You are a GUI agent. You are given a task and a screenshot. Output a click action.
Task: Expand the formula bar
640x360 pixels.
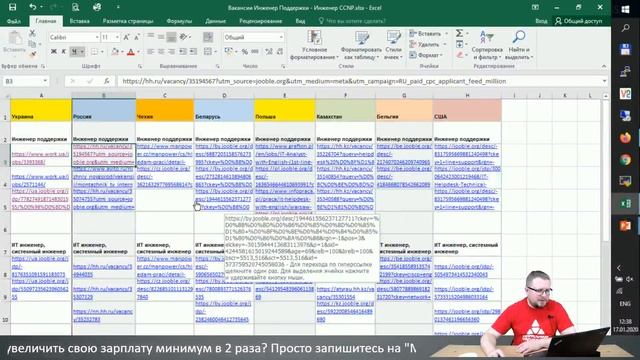tap(604, 81)
